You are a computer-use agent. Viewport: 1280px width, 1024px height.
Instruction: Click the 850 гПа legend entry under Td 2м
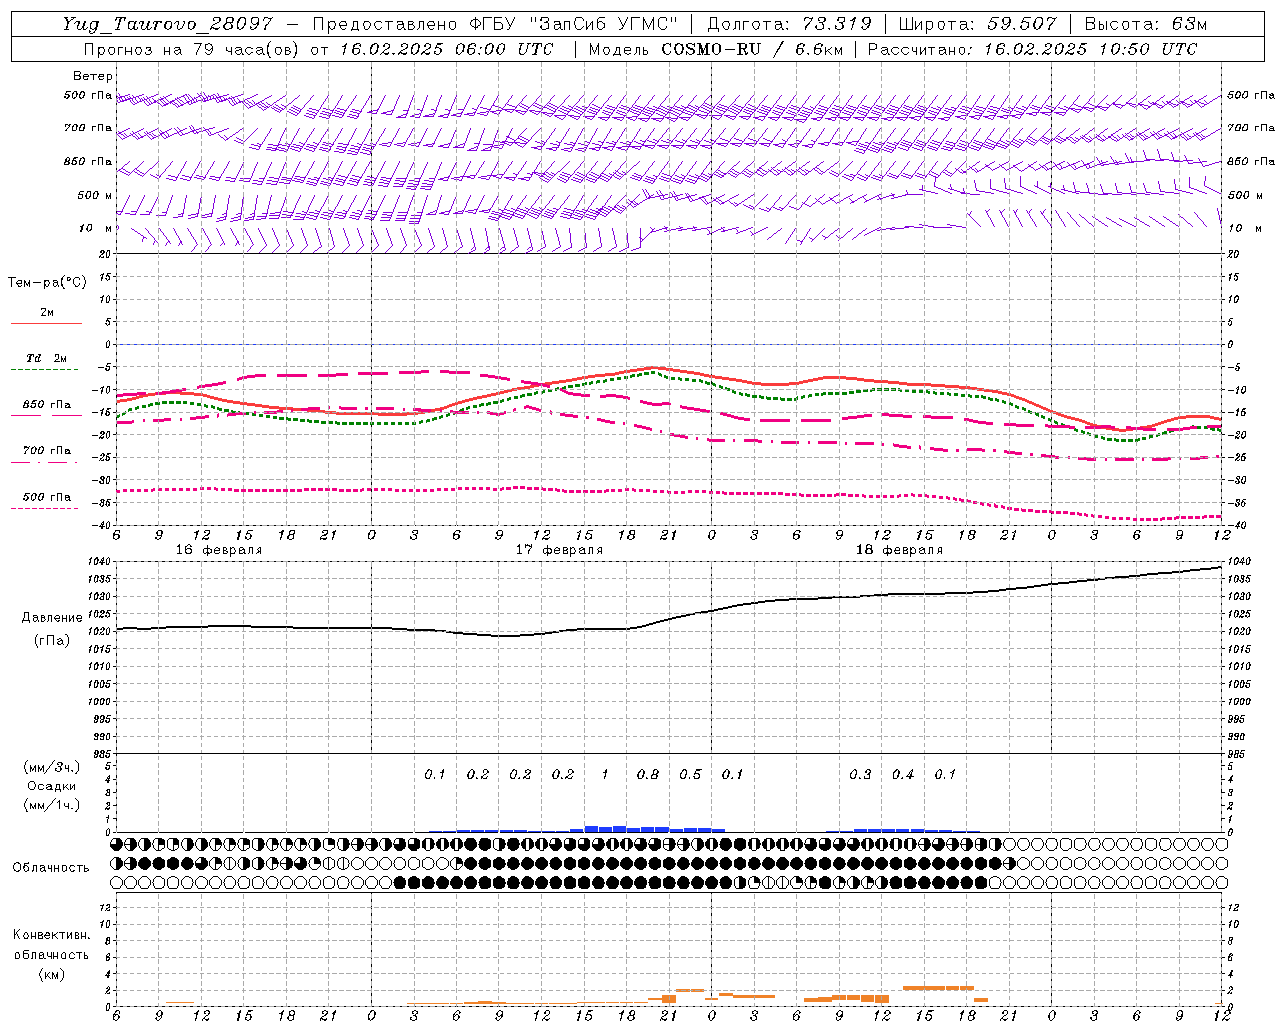pos(47,405)
